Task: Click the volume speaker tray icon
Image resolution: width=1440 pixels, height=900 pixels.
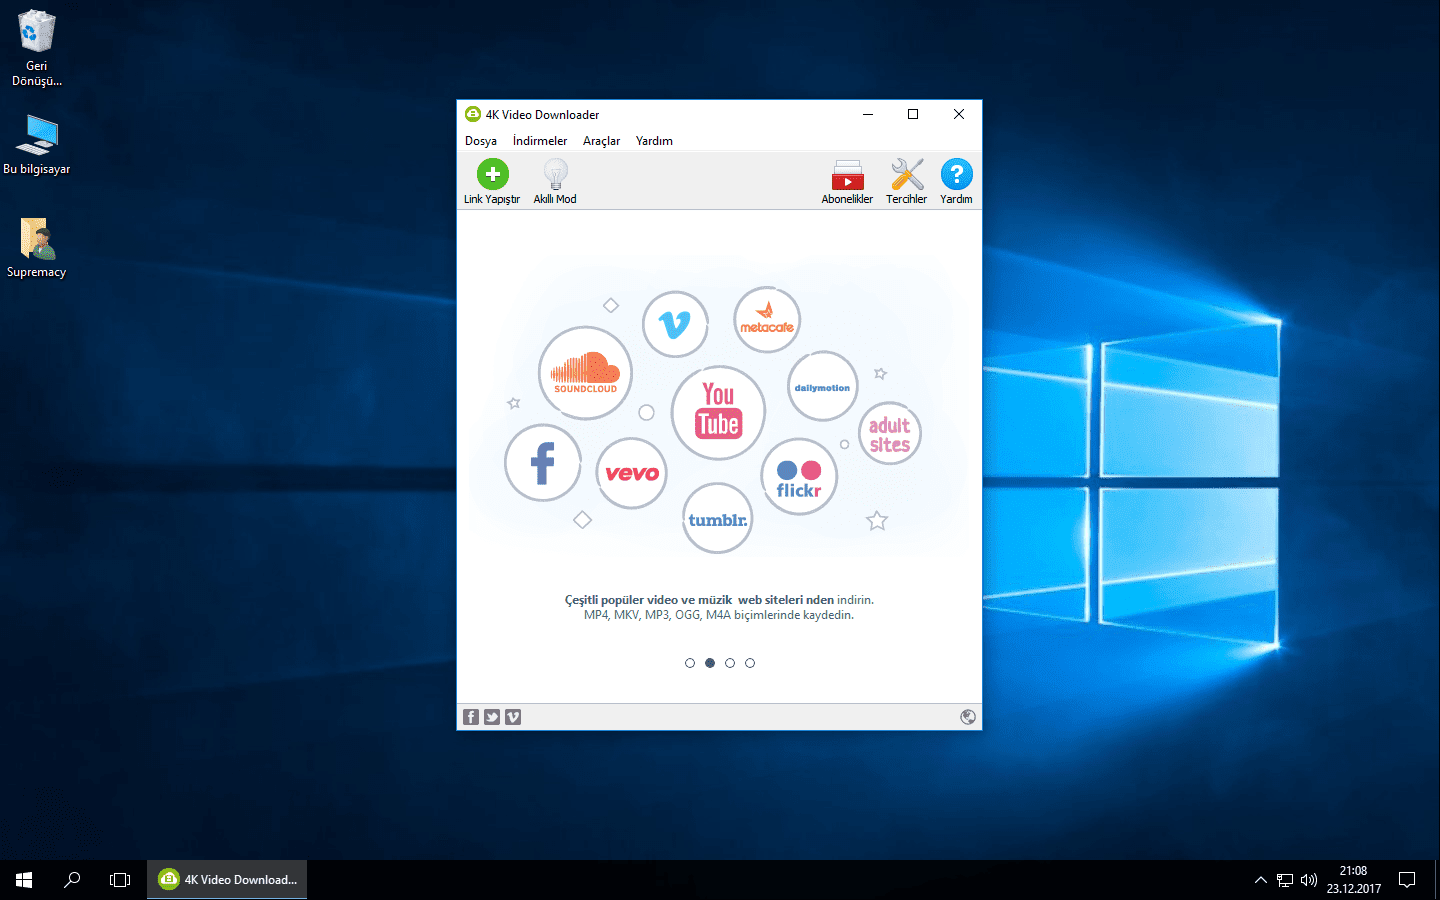Action: 1309,880
